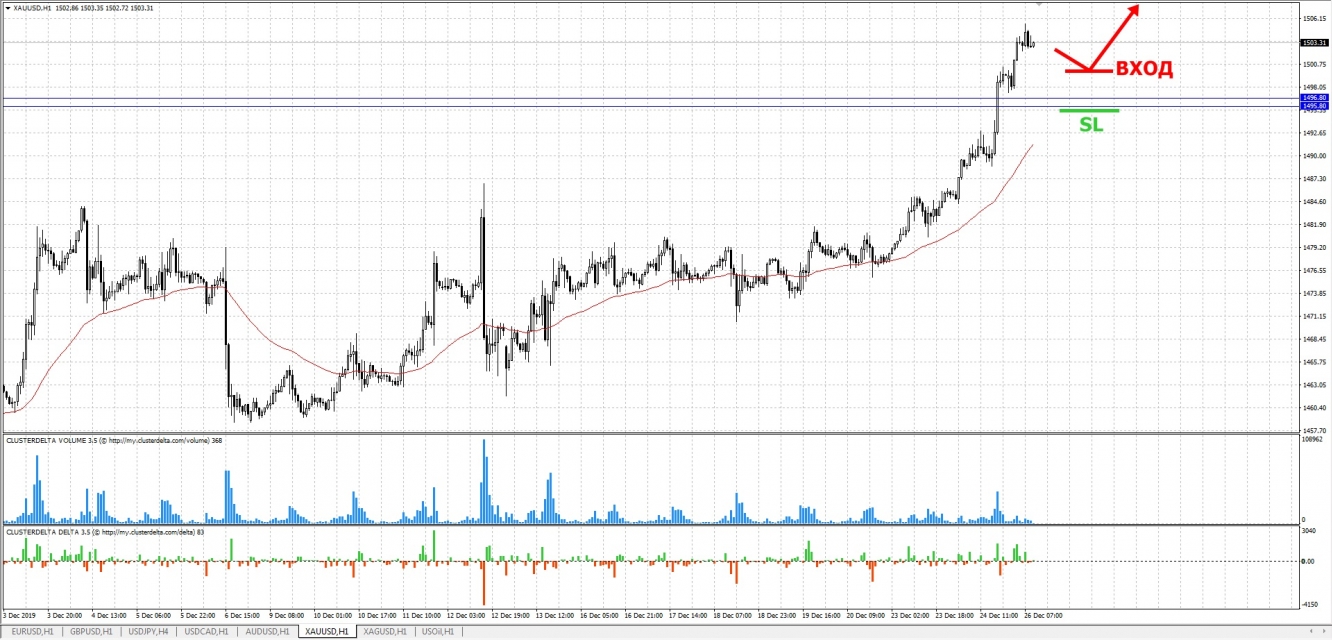This screenshot has height=640, width=1332.
Task: Open the AUDUSD,H1 chart tab
Action: coord(268,632)
